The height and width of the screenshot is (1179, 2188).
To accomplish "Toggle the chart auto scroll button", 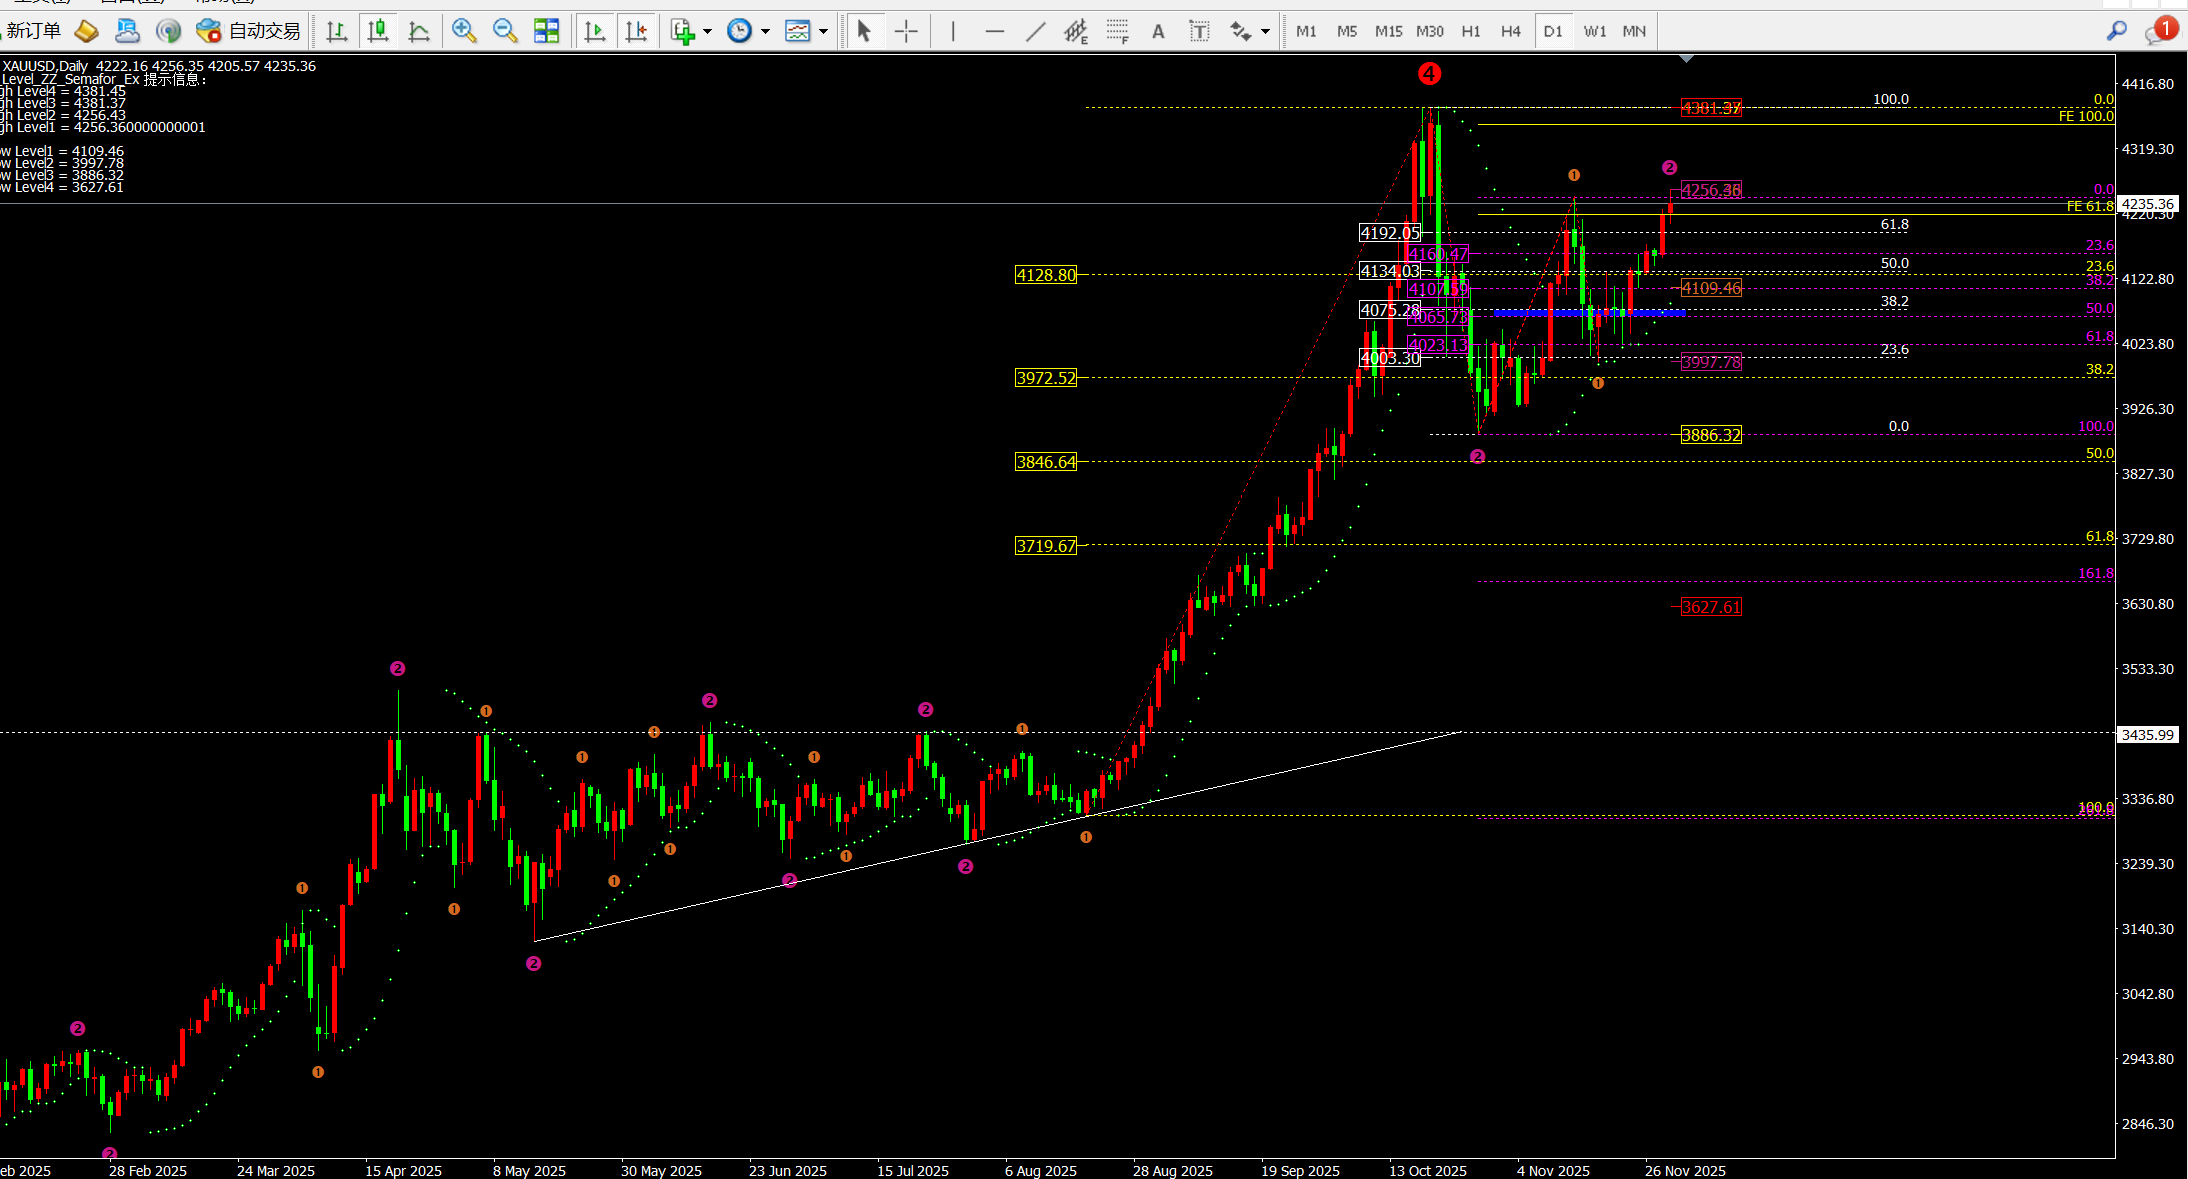I will pyautogui.click(x=595, y=31).
